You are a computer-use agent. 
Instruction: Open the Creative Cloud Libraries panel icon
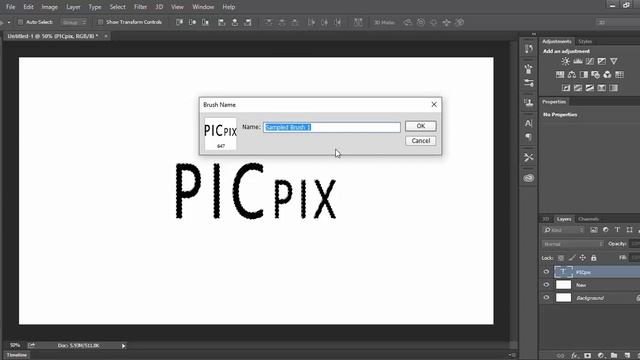click(529, 178)
